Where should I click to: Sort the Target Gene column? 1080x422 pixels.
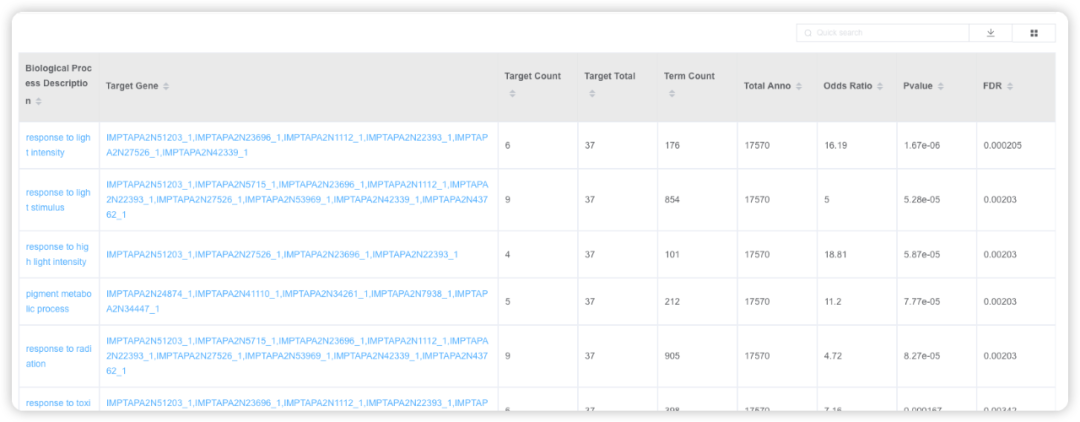click(x=166, y=87)
